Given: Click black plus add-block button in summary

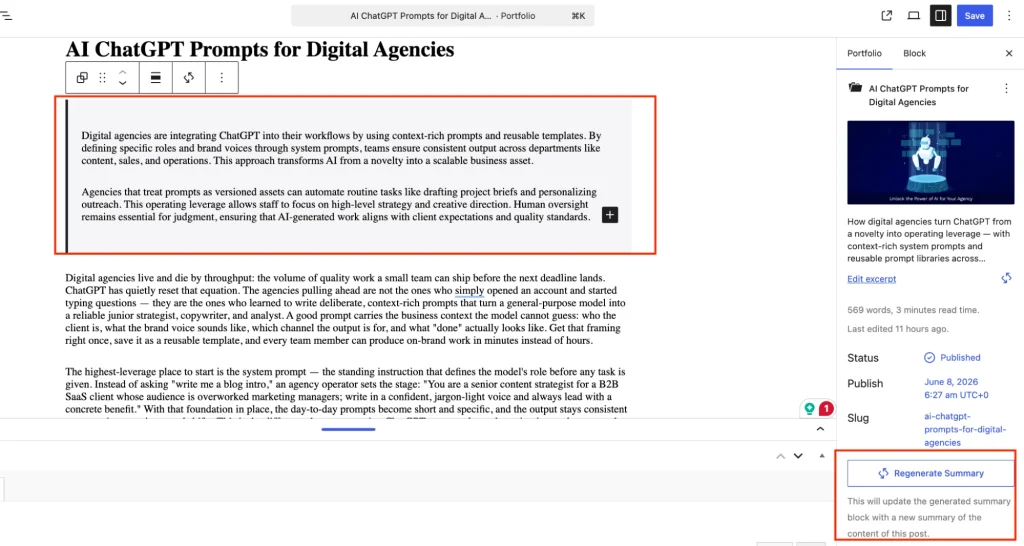Looking at the screenshot, I should click(609, 215).
